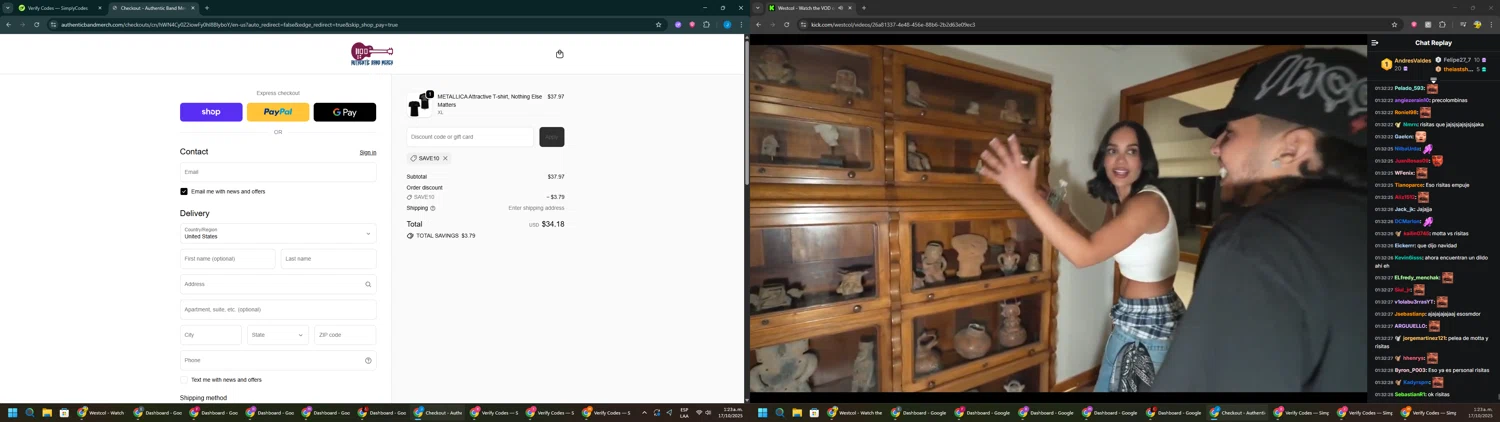1500x422 pixels.
Task: Pay with the PayPal express button
Action: coord(278,112)
